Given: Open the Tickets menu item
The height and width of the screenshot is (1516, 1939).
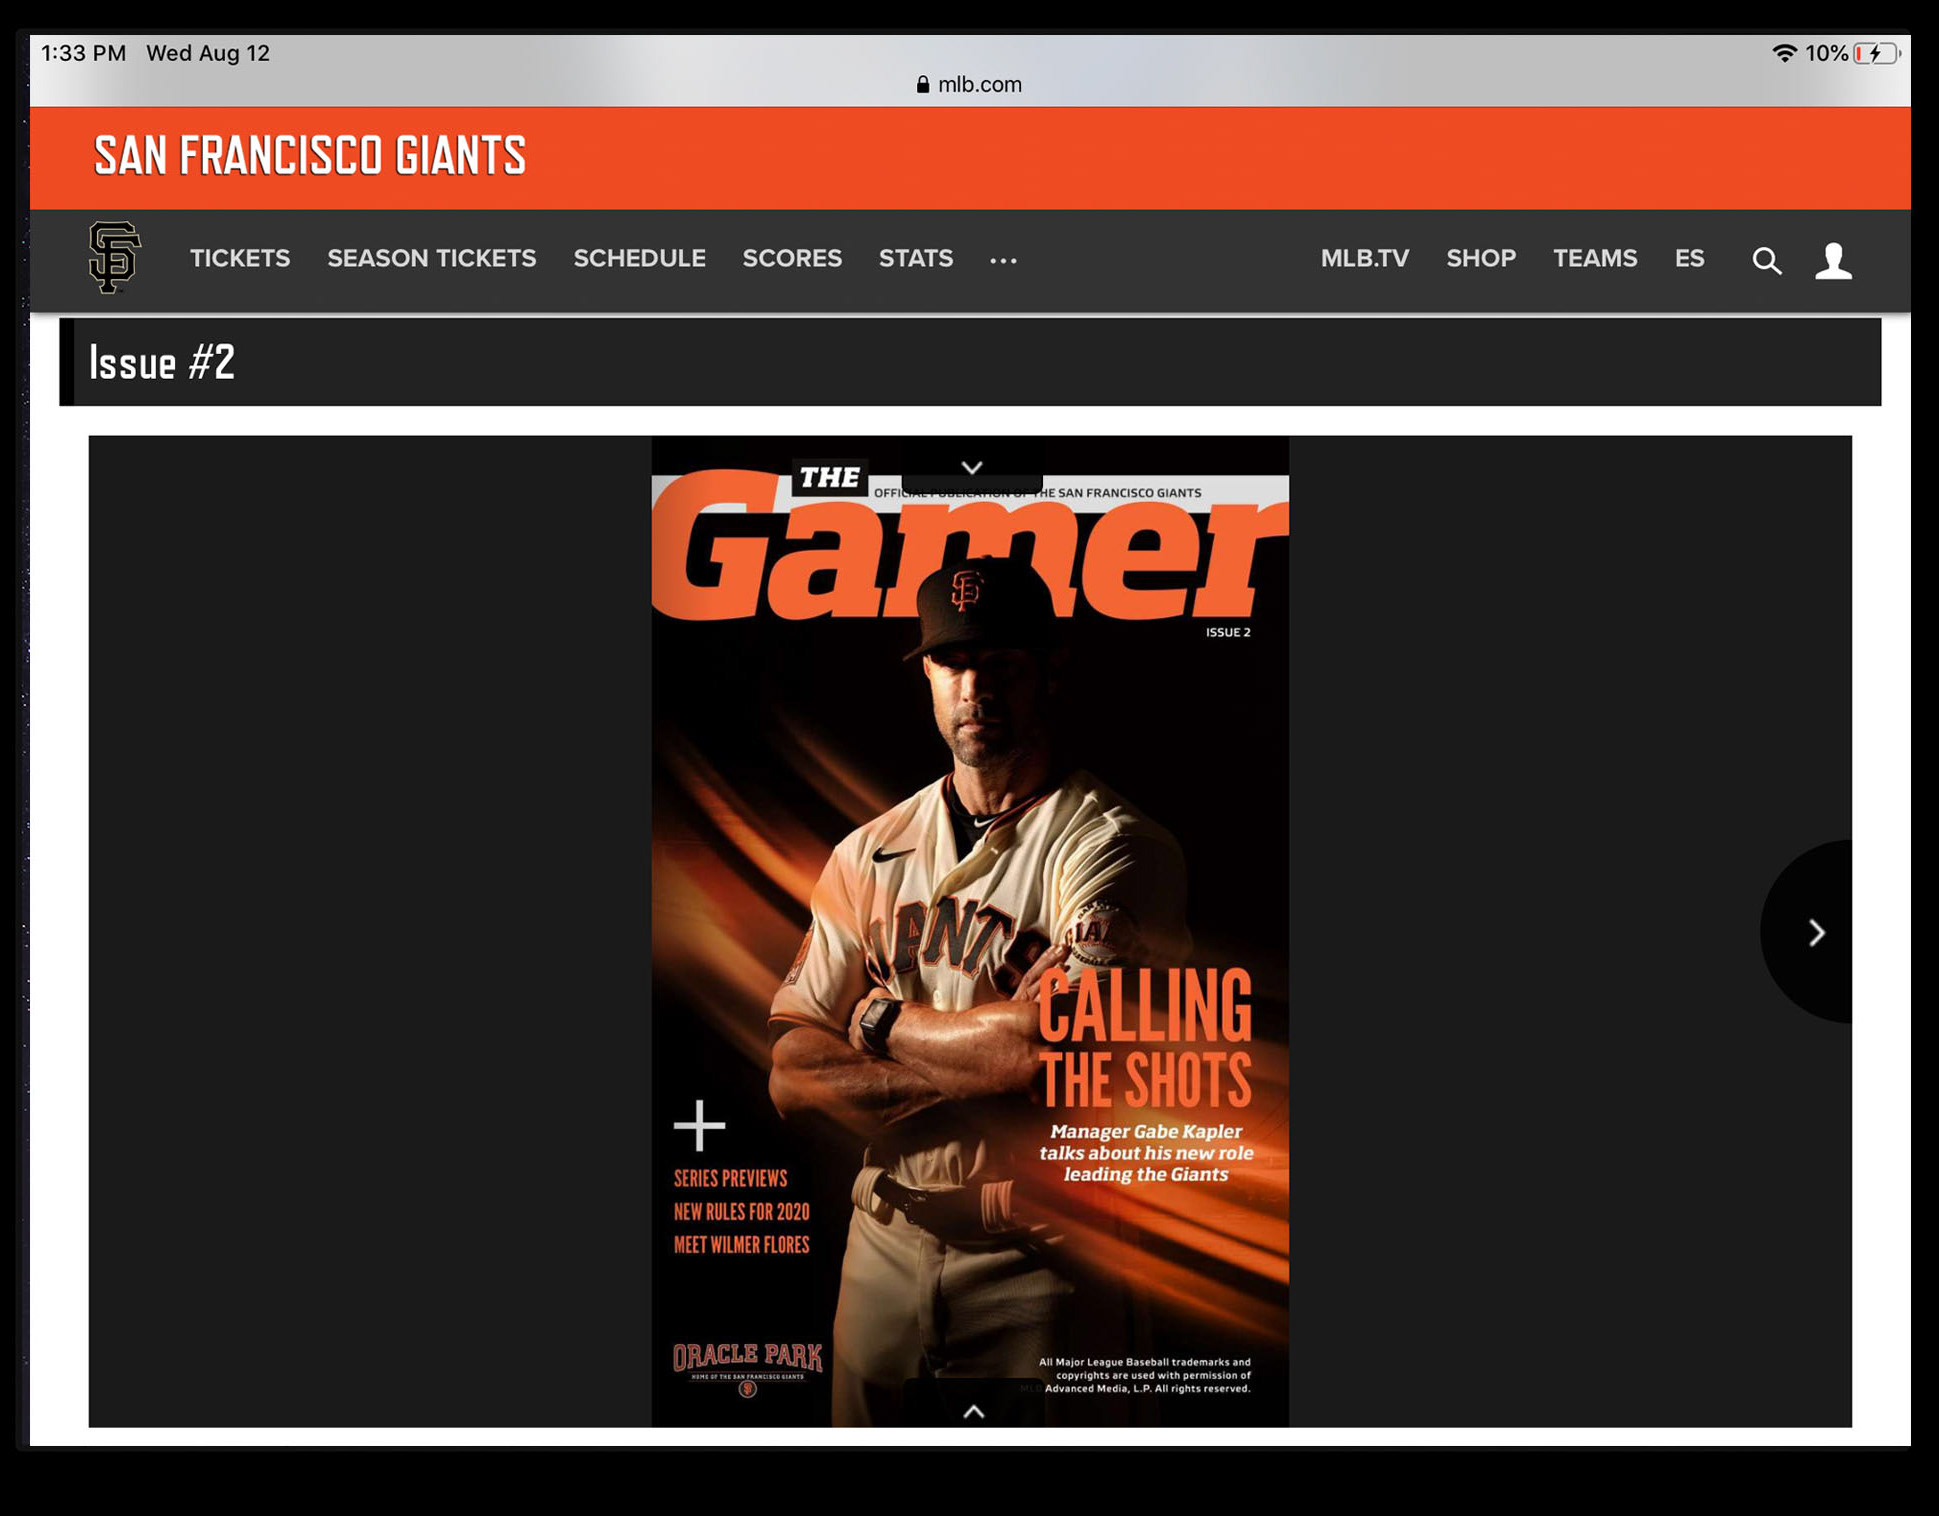Looking at the screenshot, I should coord(240,259).
